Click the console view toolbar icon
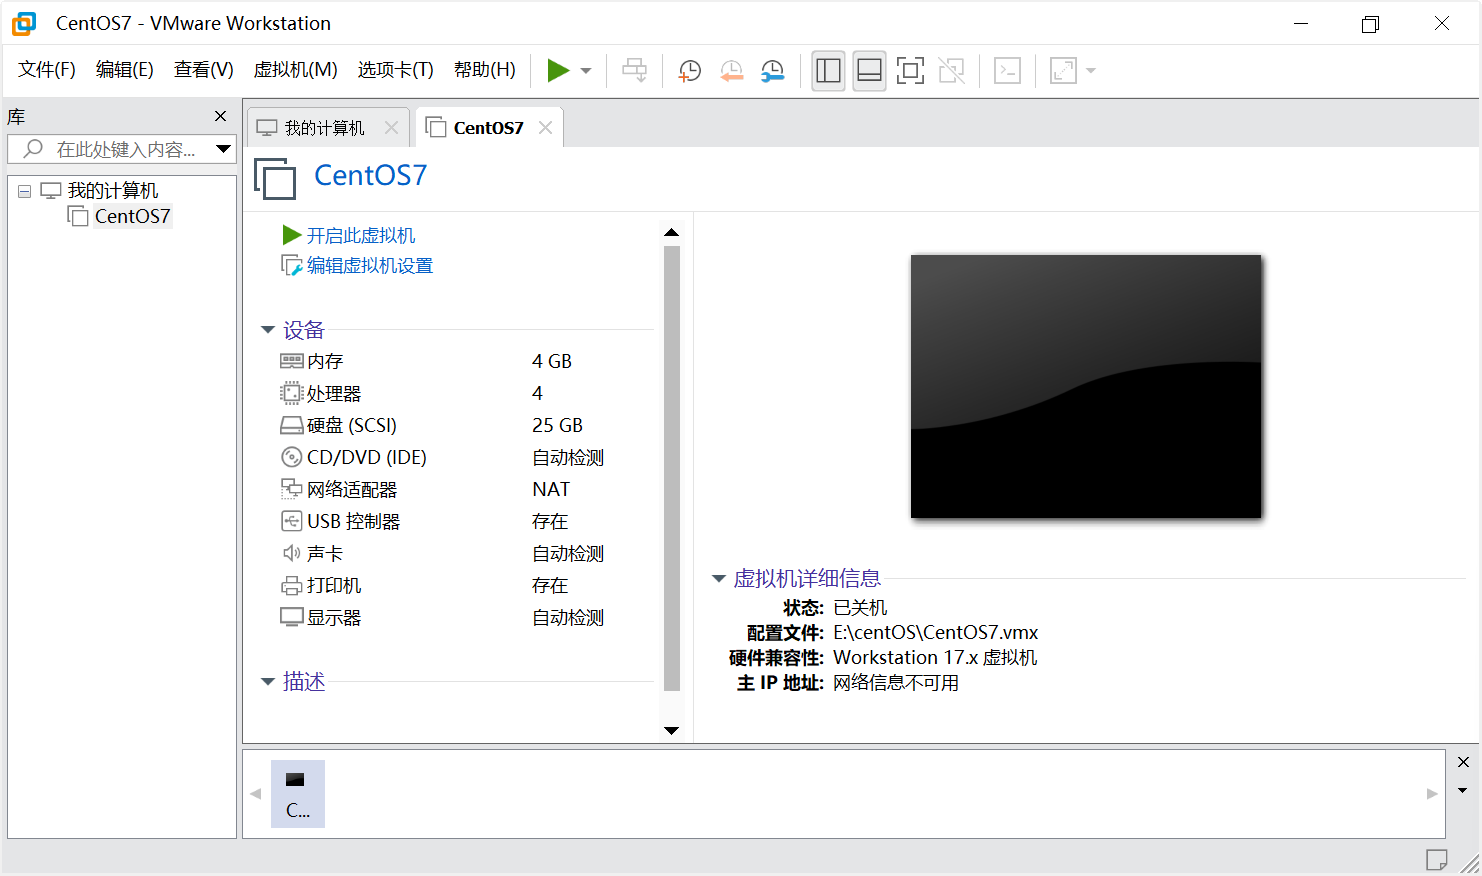The height and width of the screenshot is (876, 1482). [x=1007, y=70]
